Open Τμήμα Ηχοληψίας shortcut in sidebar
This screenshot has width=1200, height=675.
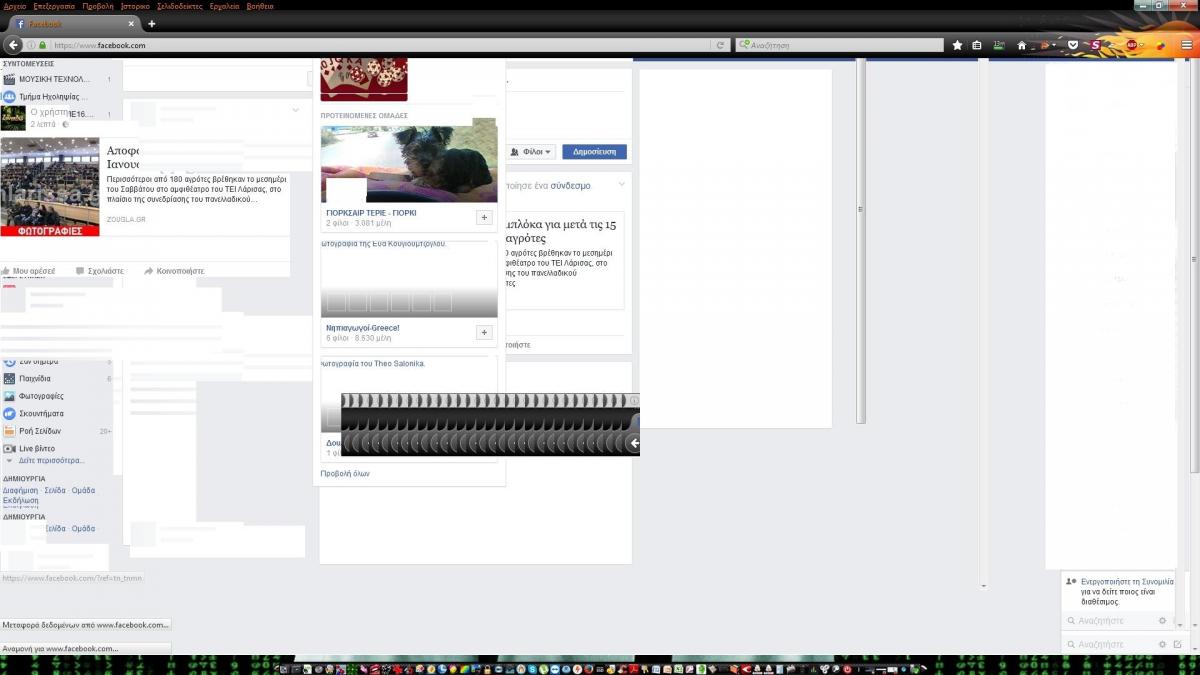[47, 97]
